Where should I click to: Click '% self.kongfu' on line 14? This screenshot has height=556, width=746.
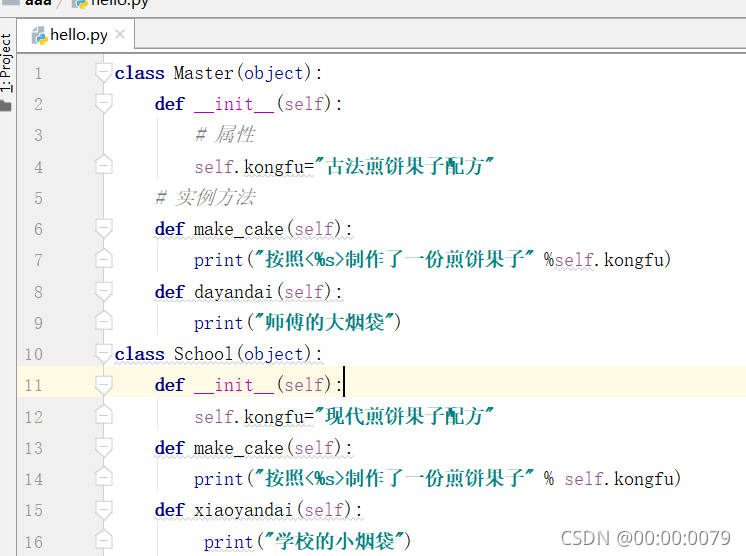609,479
